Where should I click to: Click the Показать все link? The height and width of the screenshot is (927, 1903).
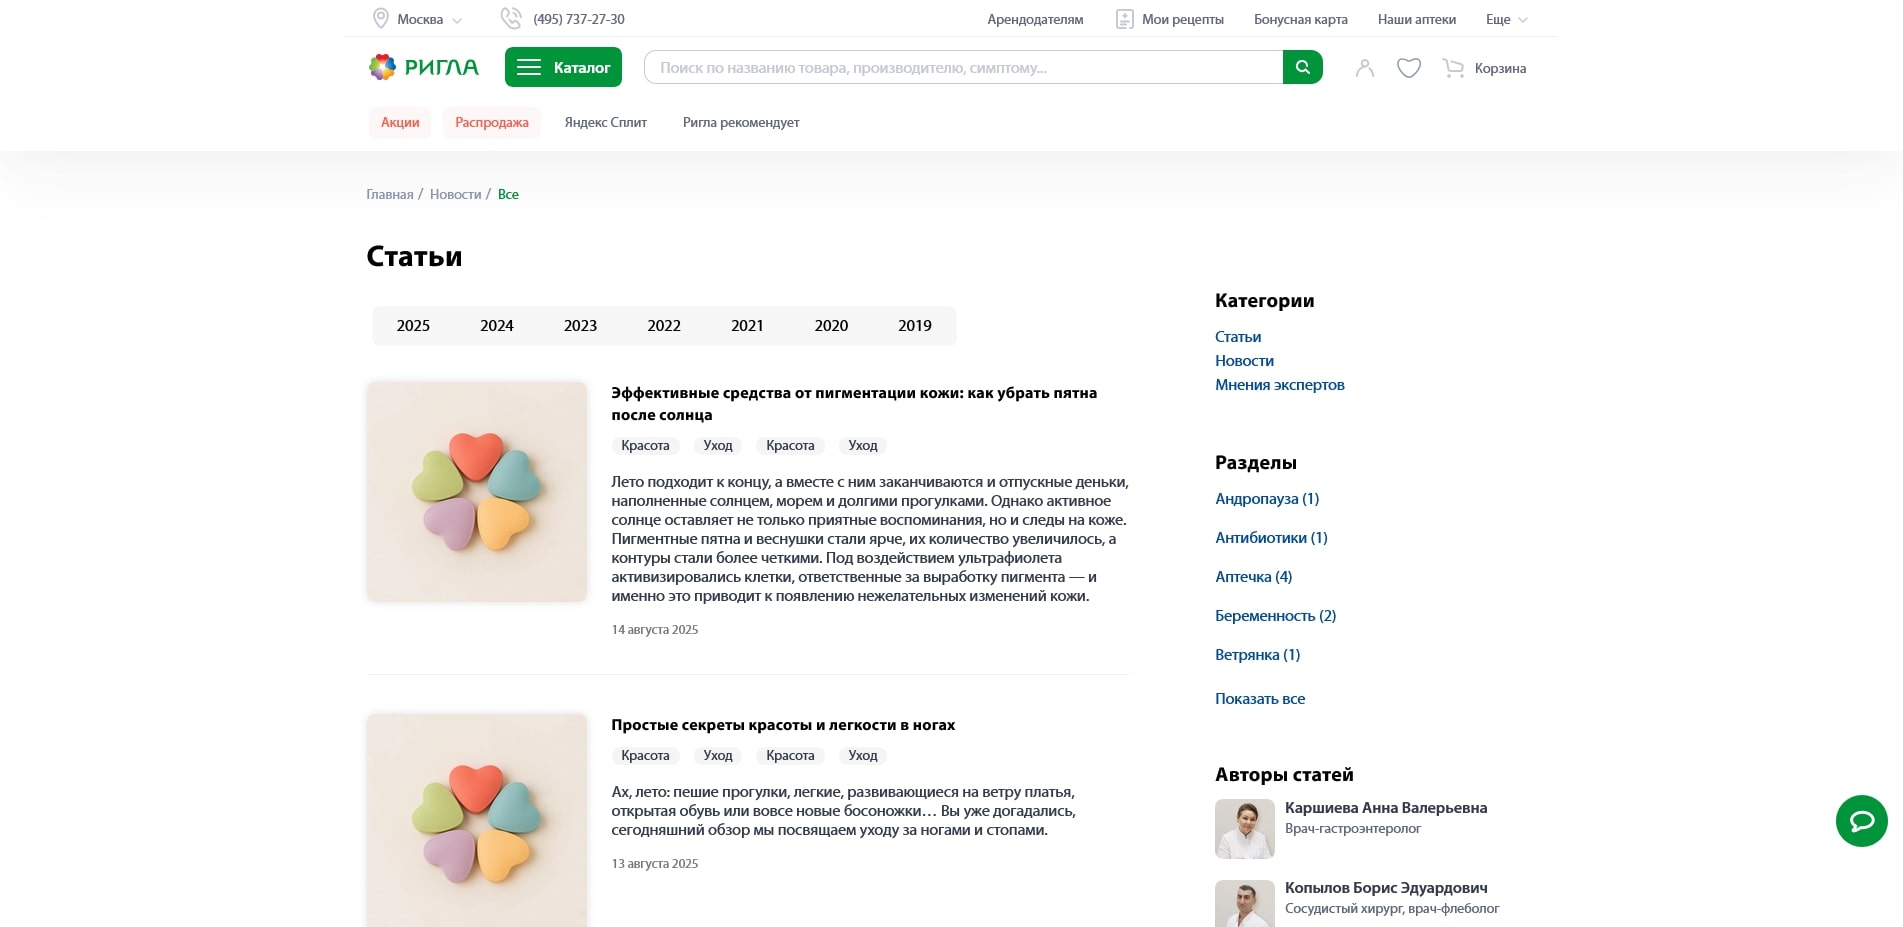click(1259, 698)
